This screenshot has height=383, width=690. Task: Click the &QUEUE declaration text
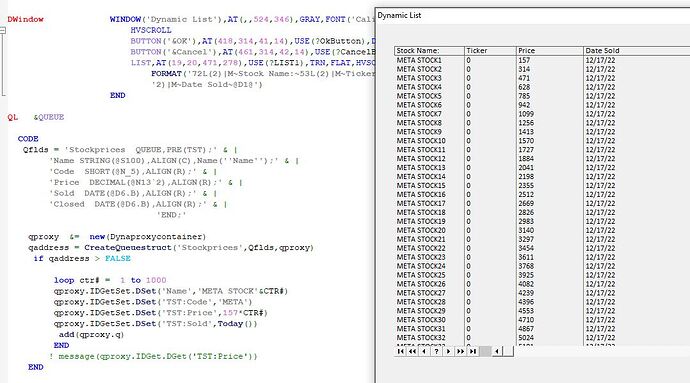pos(49,117)
